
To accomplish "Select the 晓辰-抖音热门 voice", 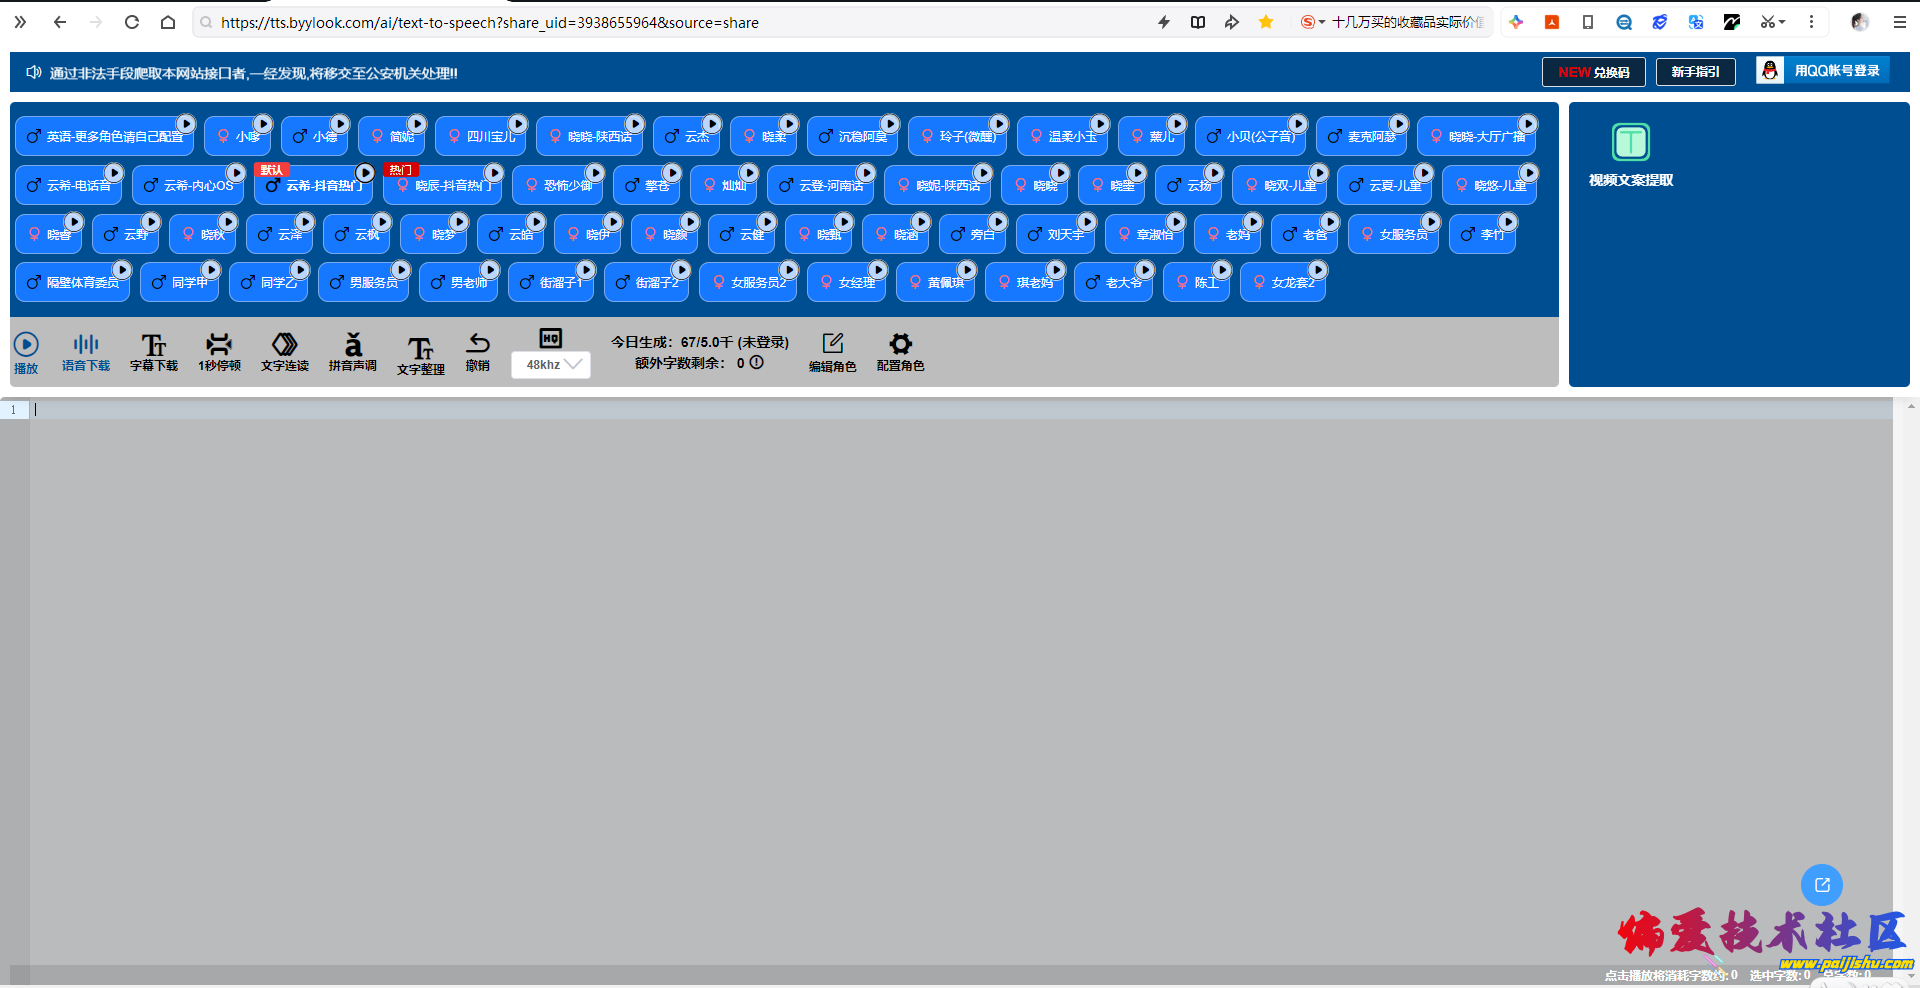I will click(x=442, y=186).
